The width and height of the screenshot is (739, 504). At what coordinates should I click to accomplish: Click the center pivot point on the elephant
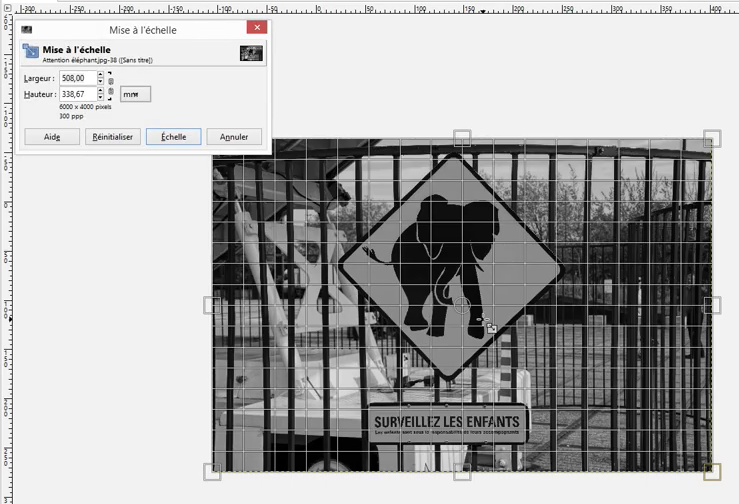pos(462,305)
